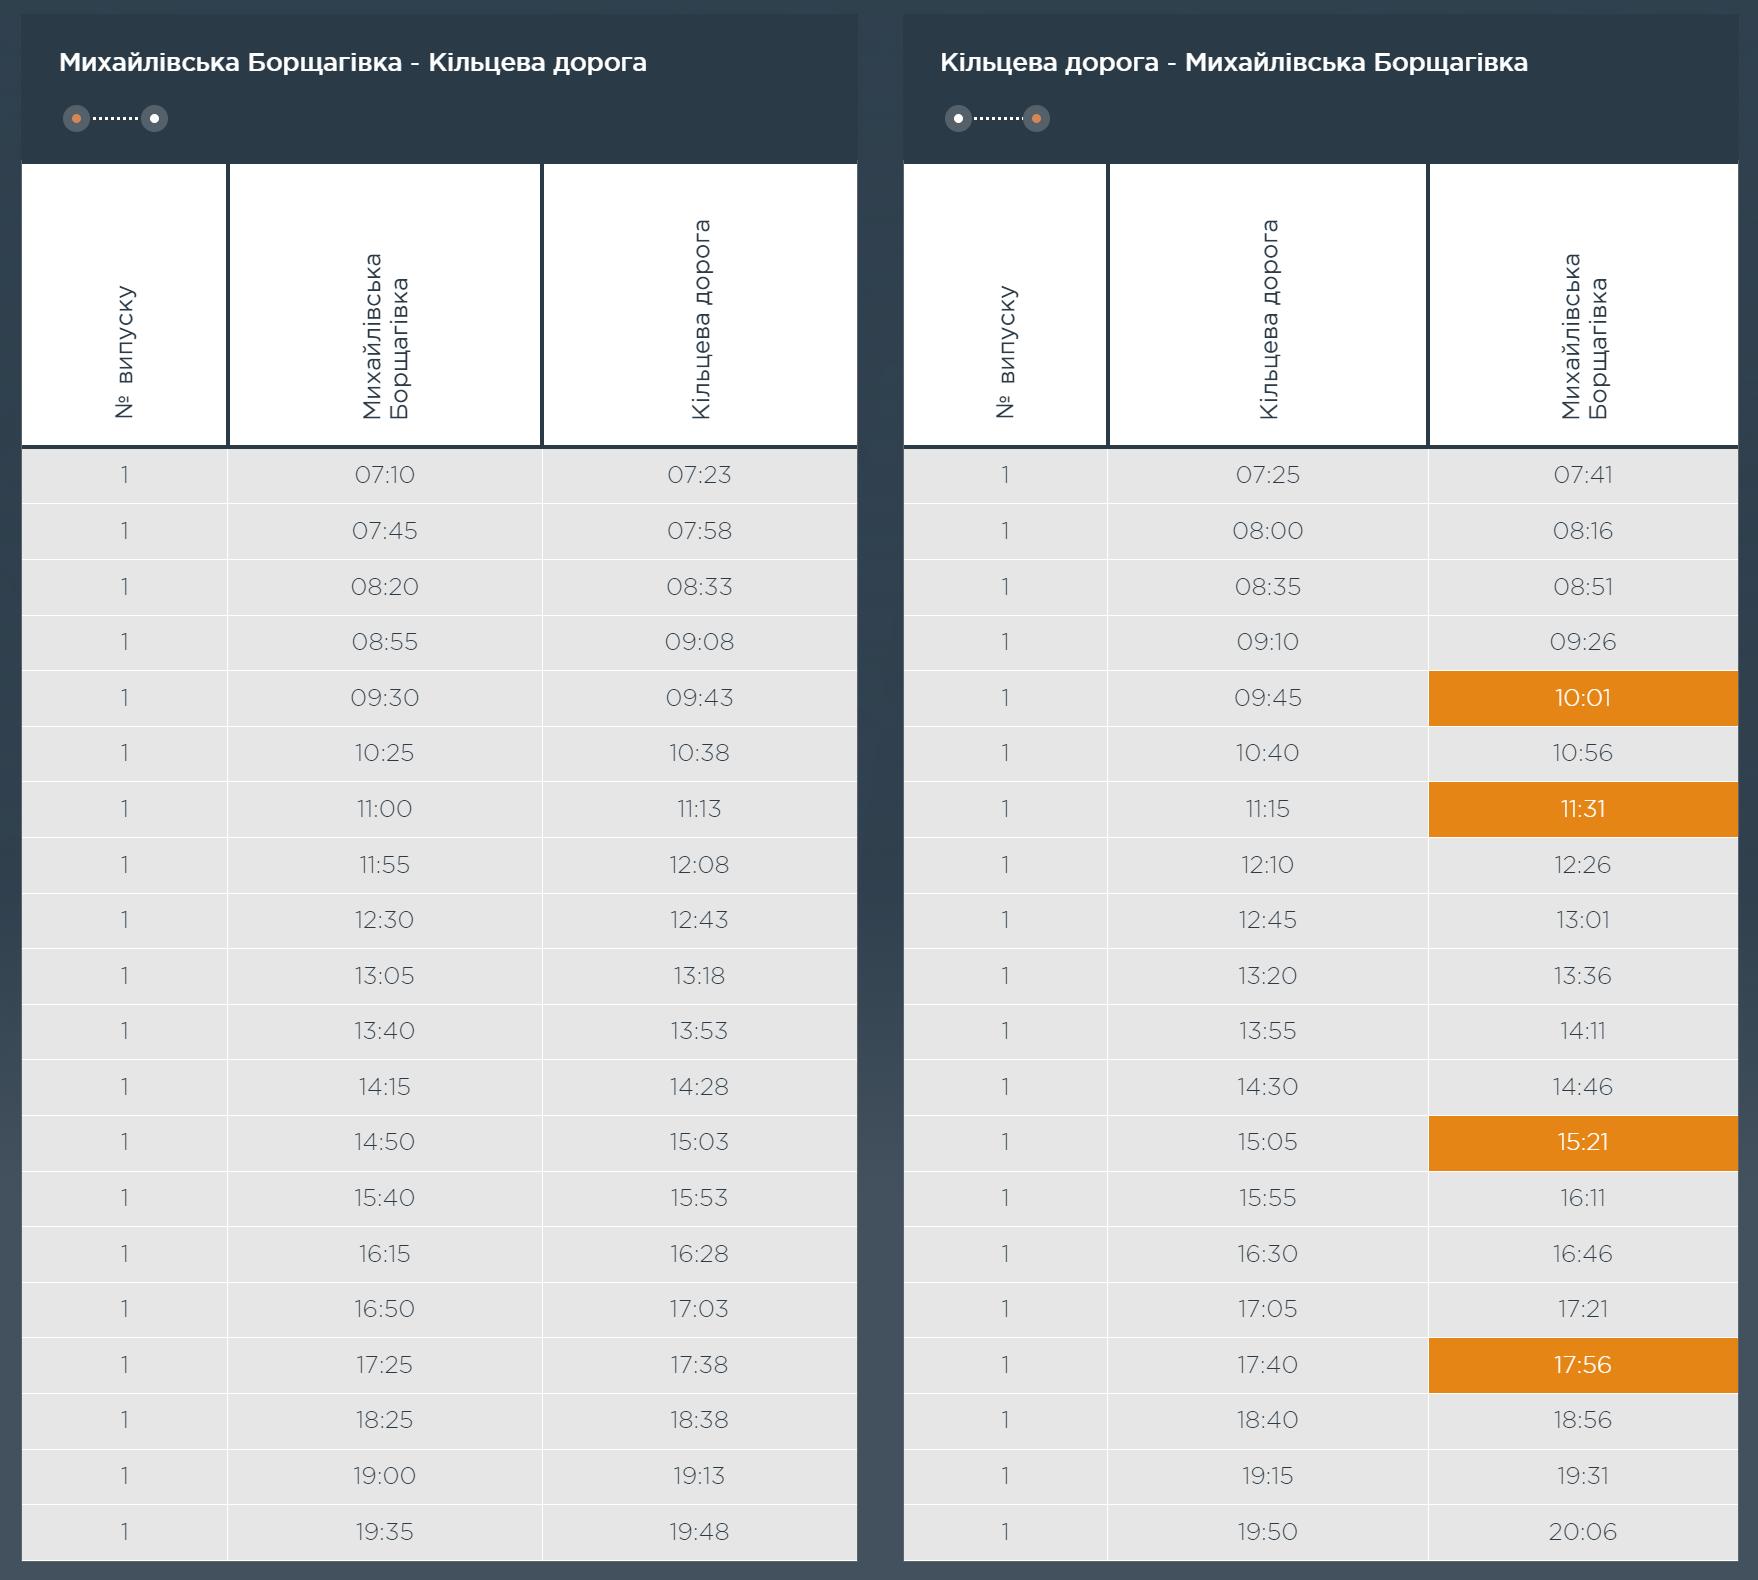Click the white end dot under the left route title

tap(154, 119)
